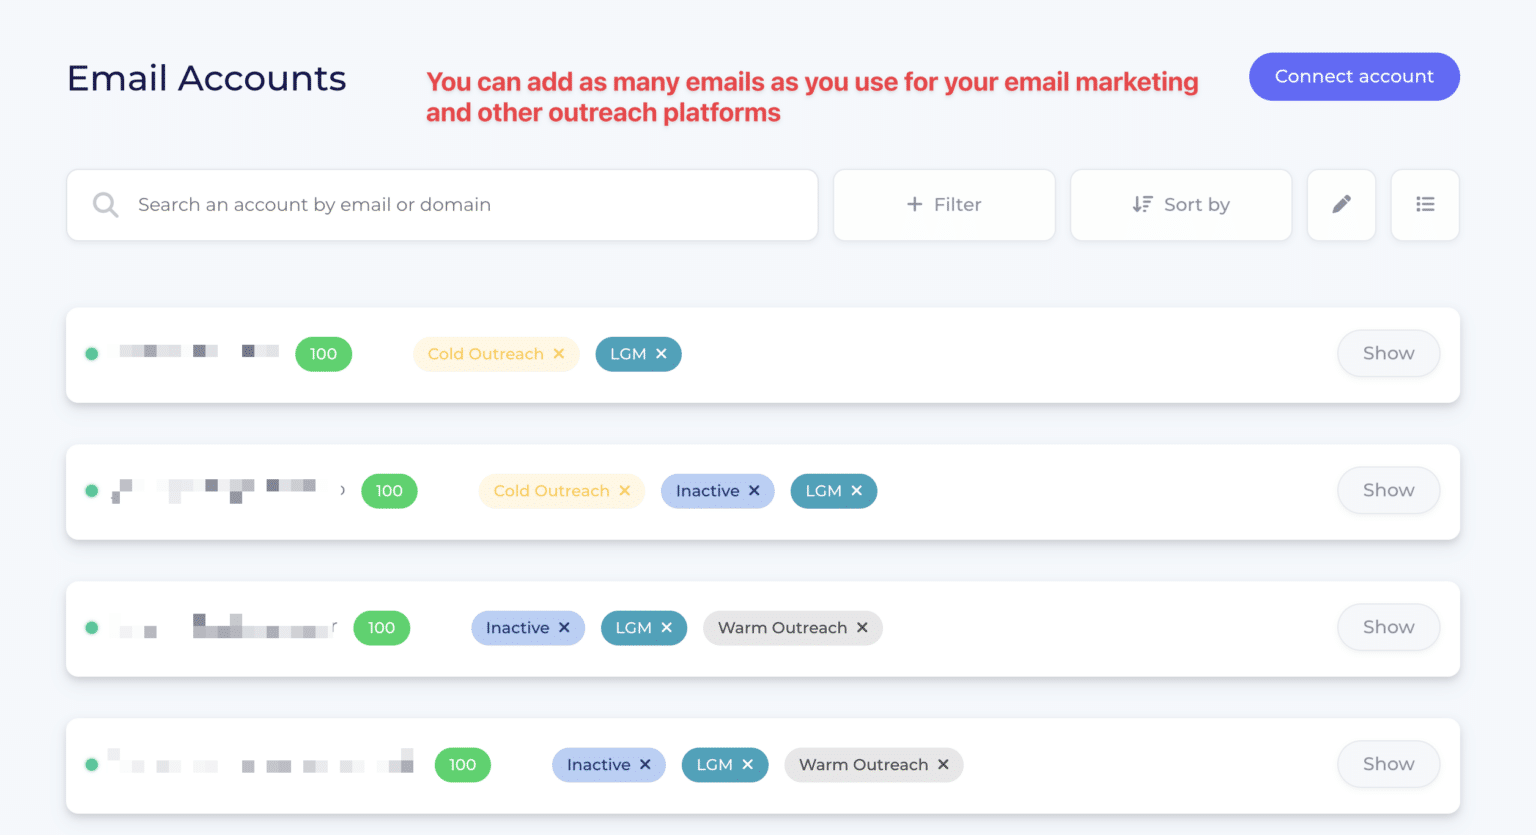The height and width of the screenshot is (835, 1536).
Task: Click the plus icon inside the Filter button
Action: point(913,204)
